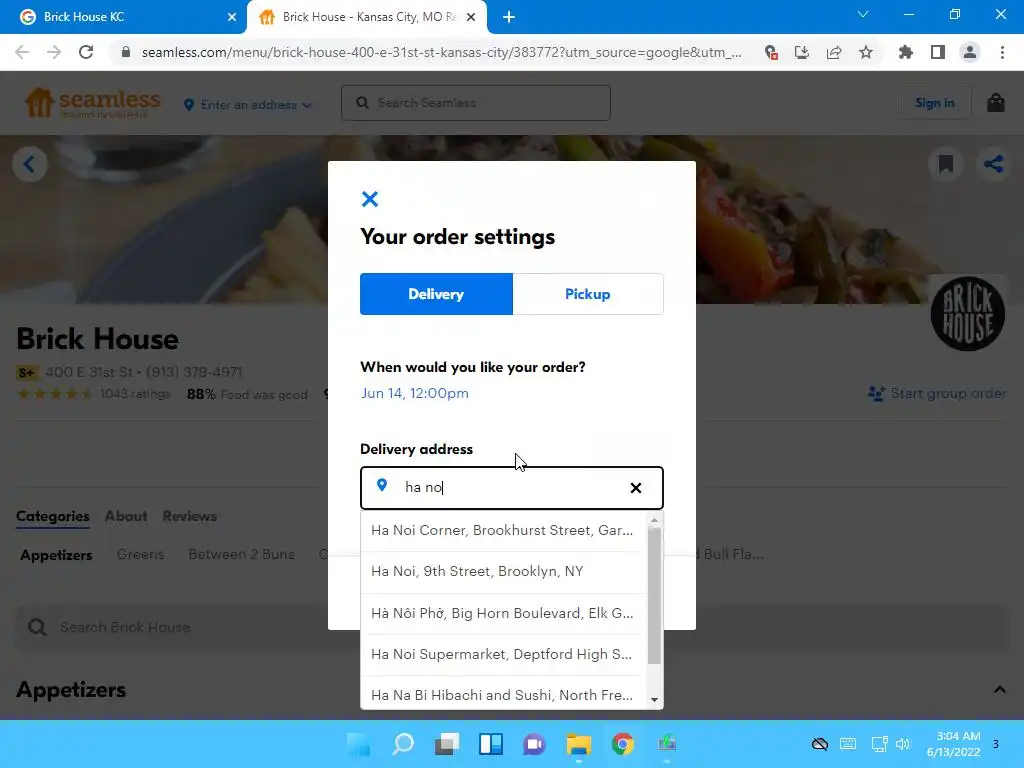Viewport: 1024px width, 768px height.
Task: Click the suggestion list scroll down arrow
Action: [654, 700]
